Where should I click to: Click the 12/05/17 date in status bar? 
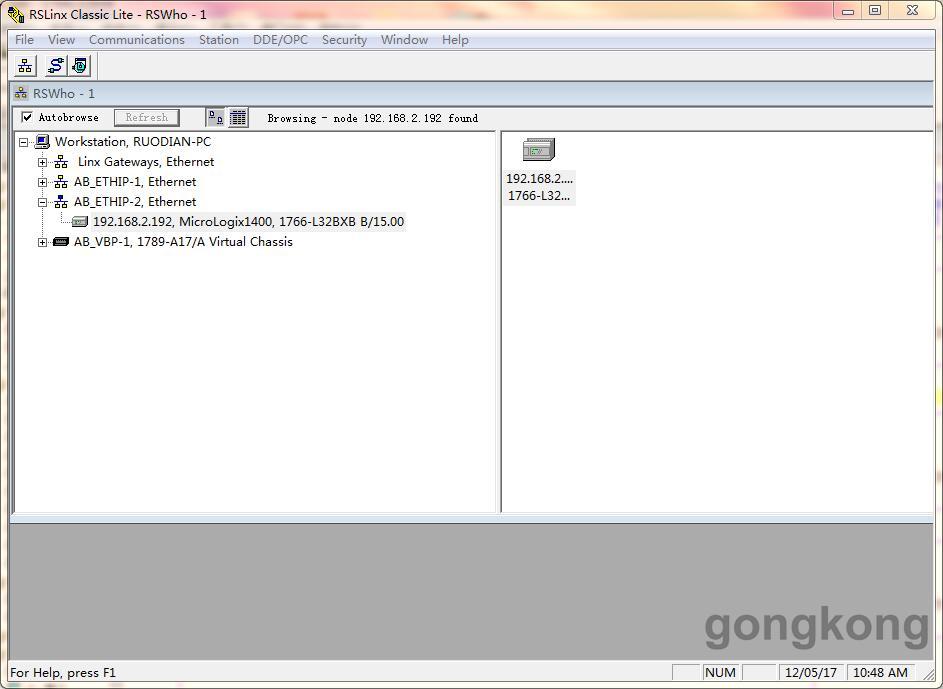coord(811,673)
